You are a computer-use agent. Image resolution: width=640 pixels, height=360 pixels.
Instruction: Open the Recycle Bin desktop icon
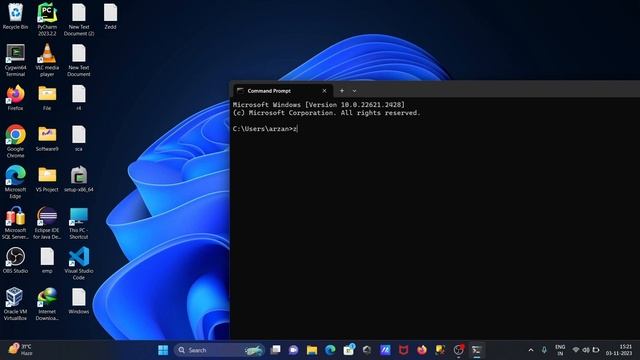point(16,16)
